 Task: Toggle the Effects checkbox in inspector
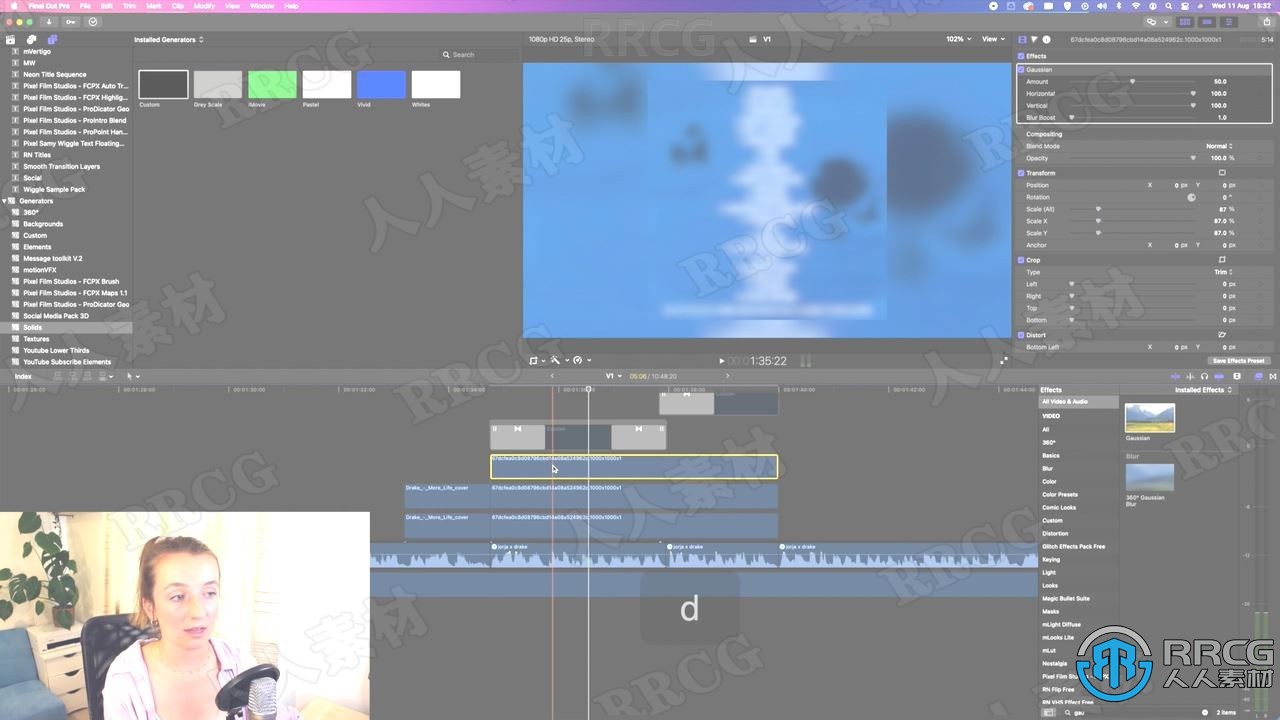pos(1021,56)
